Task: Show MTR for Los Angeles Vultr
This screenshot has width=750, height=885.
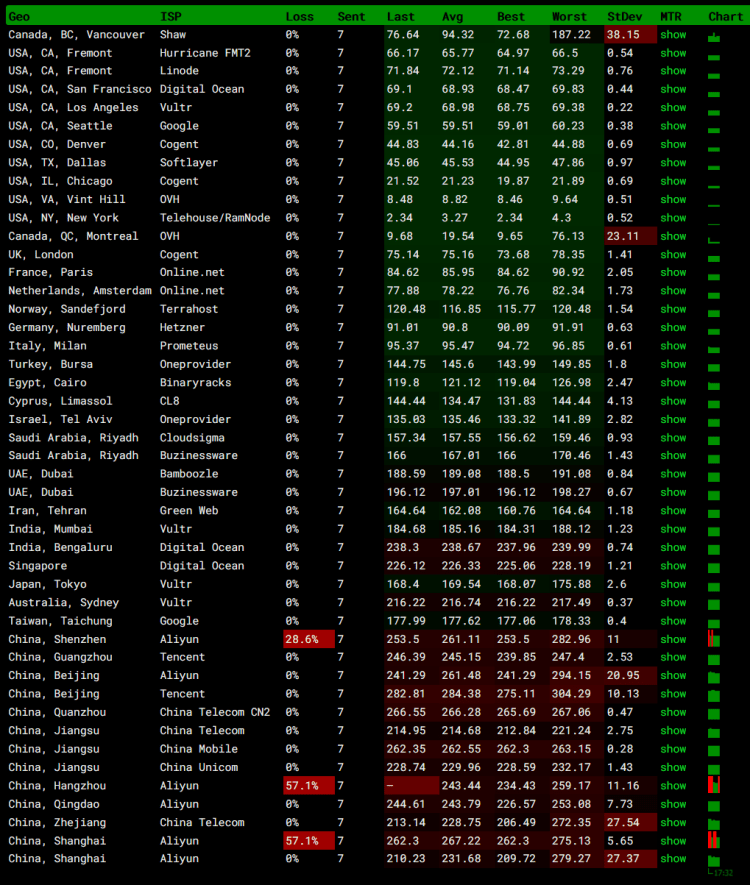Action: 673,108
